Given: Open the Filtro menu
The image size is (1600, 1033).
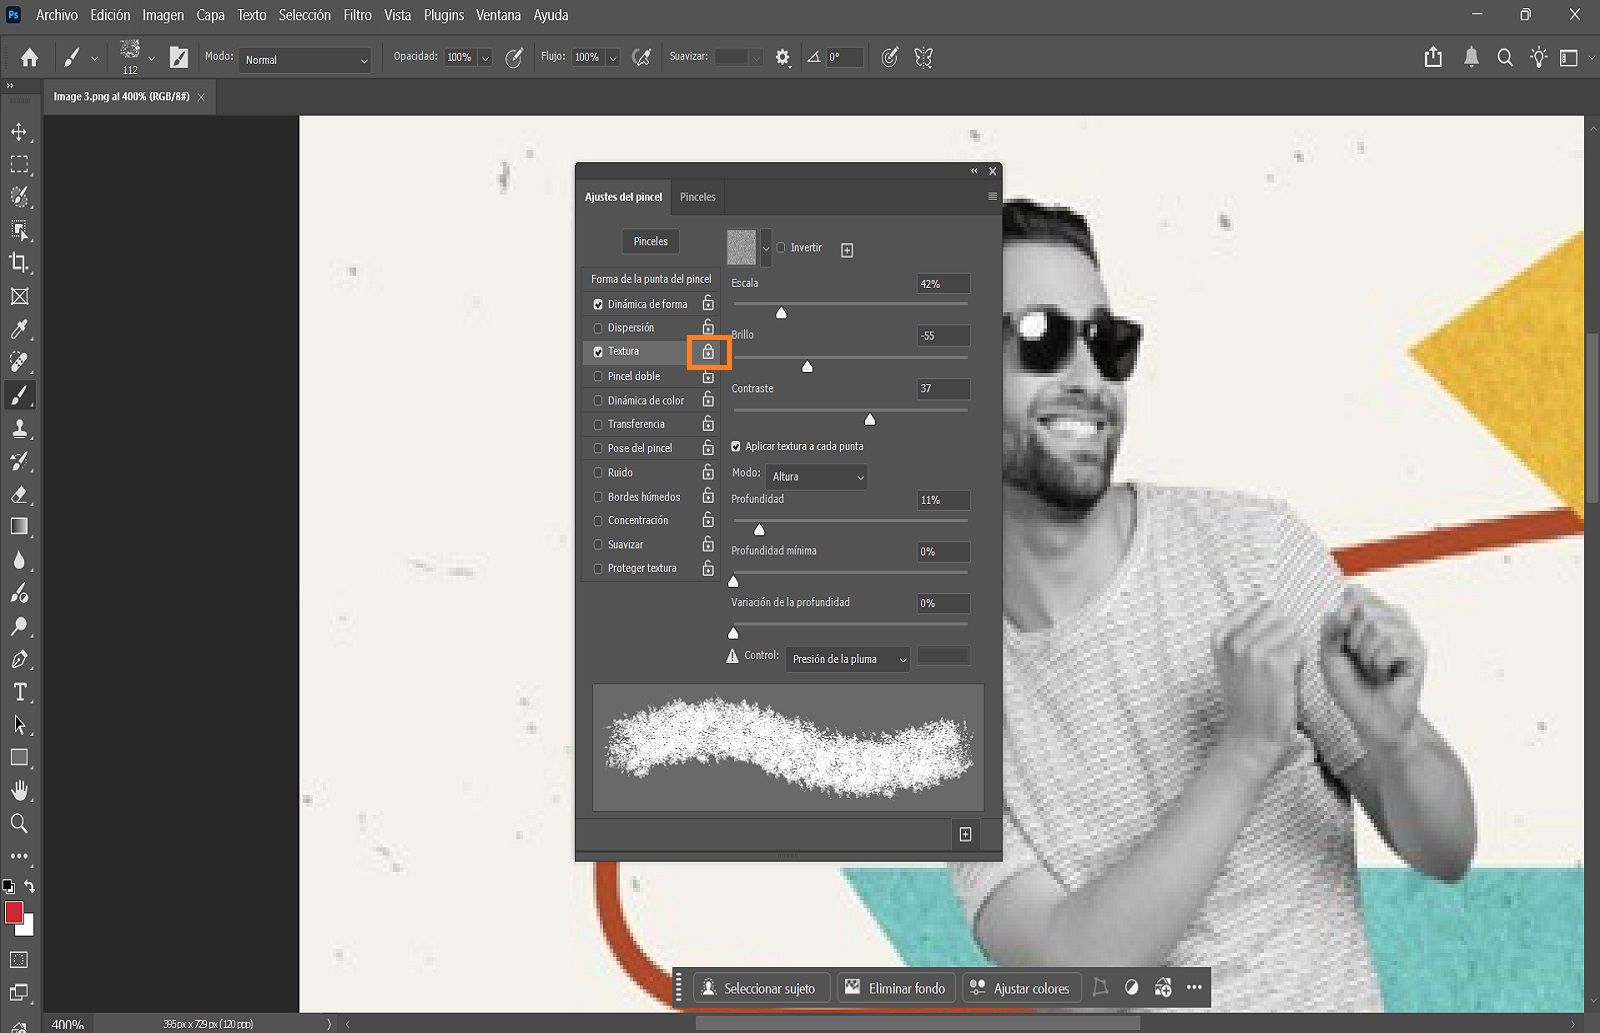Looking at the screenshot, I should [x=357, y=15].
